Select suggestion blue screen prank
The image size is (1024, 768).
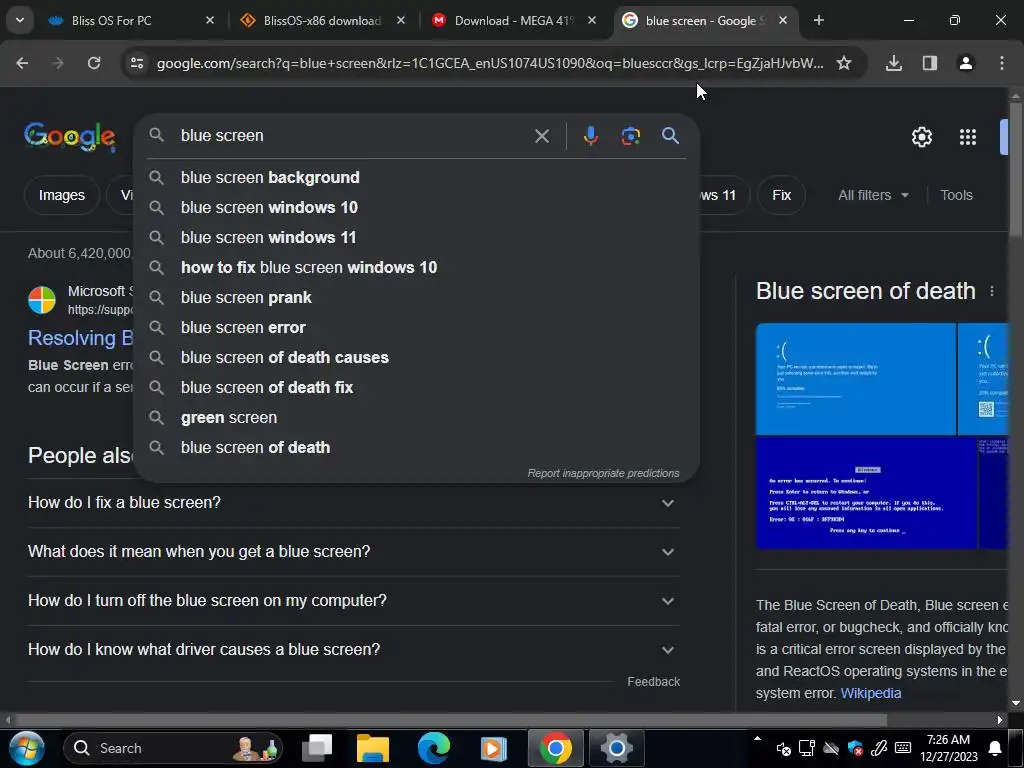(x=417, y=298)
